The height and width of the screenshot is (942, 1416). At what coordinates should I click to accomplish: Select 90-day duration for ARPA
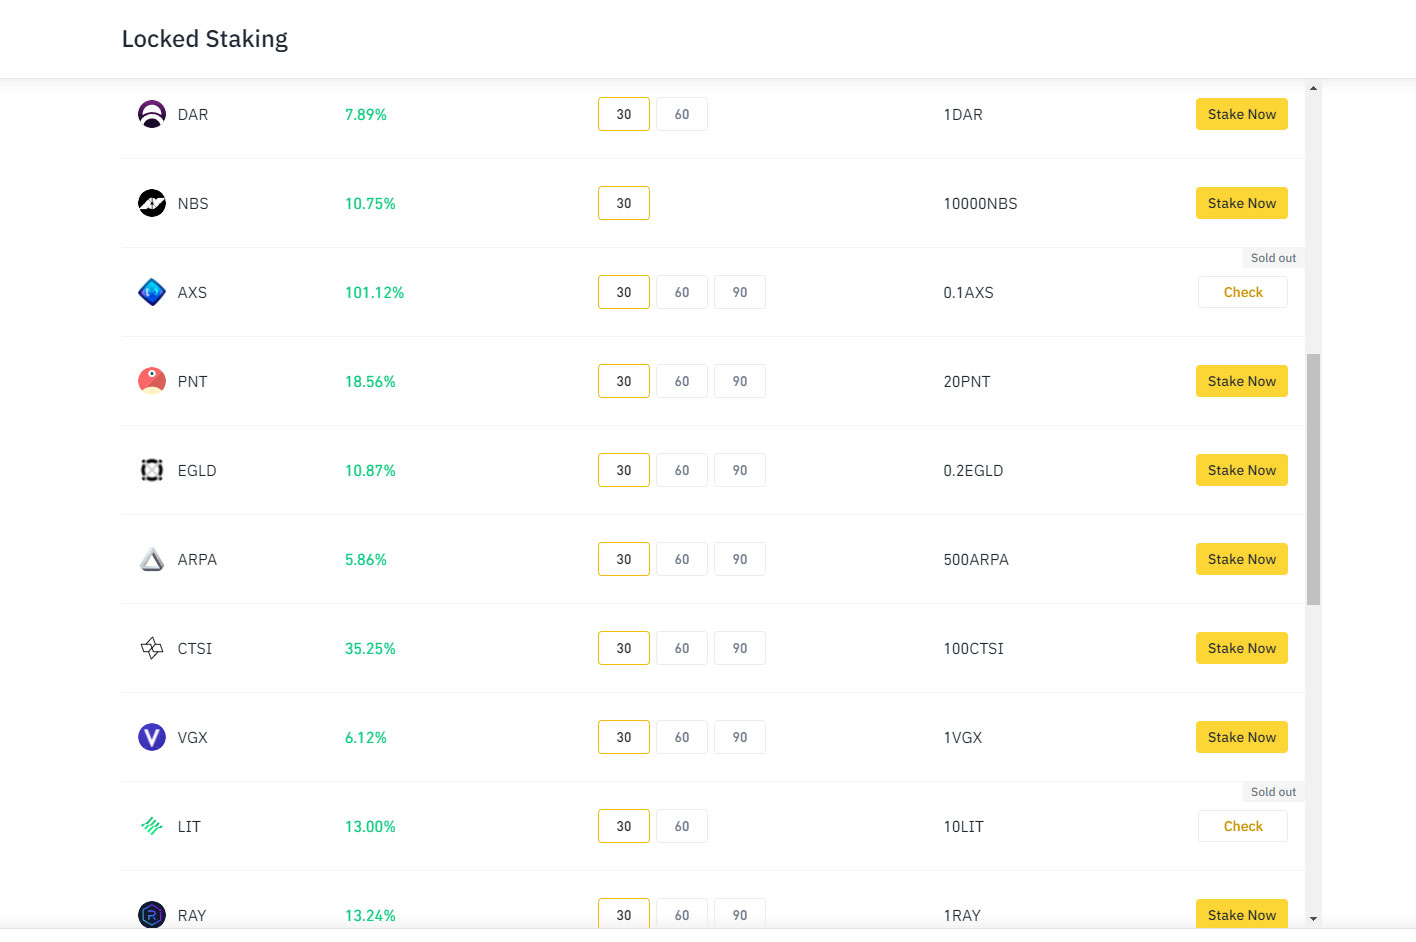740,559
